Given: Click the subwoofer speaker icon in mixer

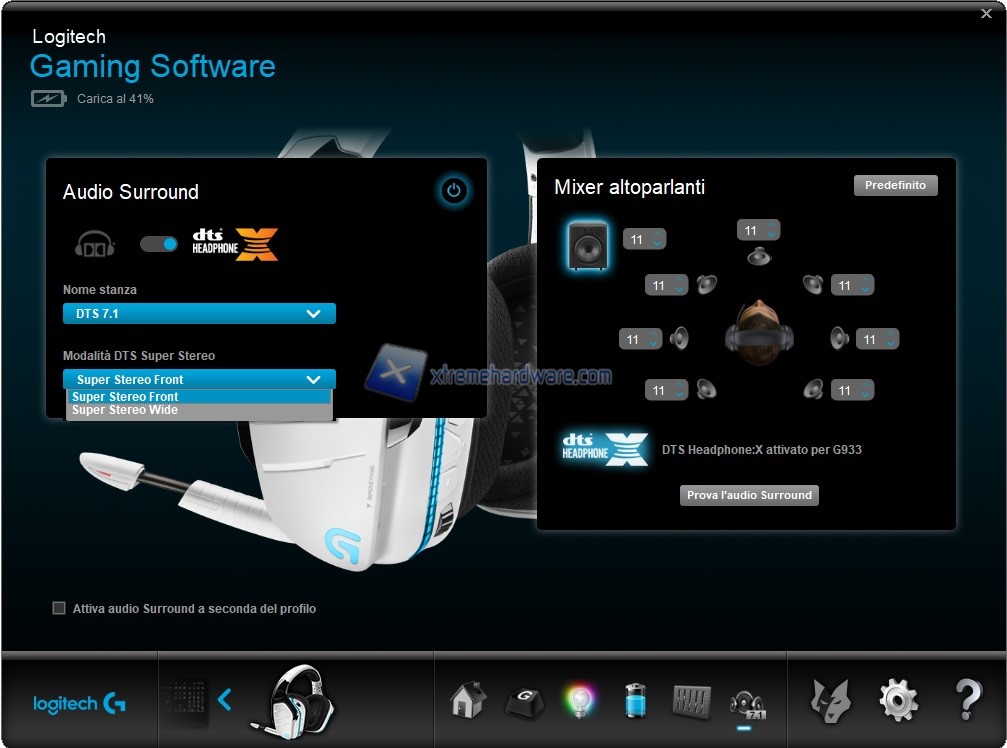Looking at the screenshot, I should [587, 245].
